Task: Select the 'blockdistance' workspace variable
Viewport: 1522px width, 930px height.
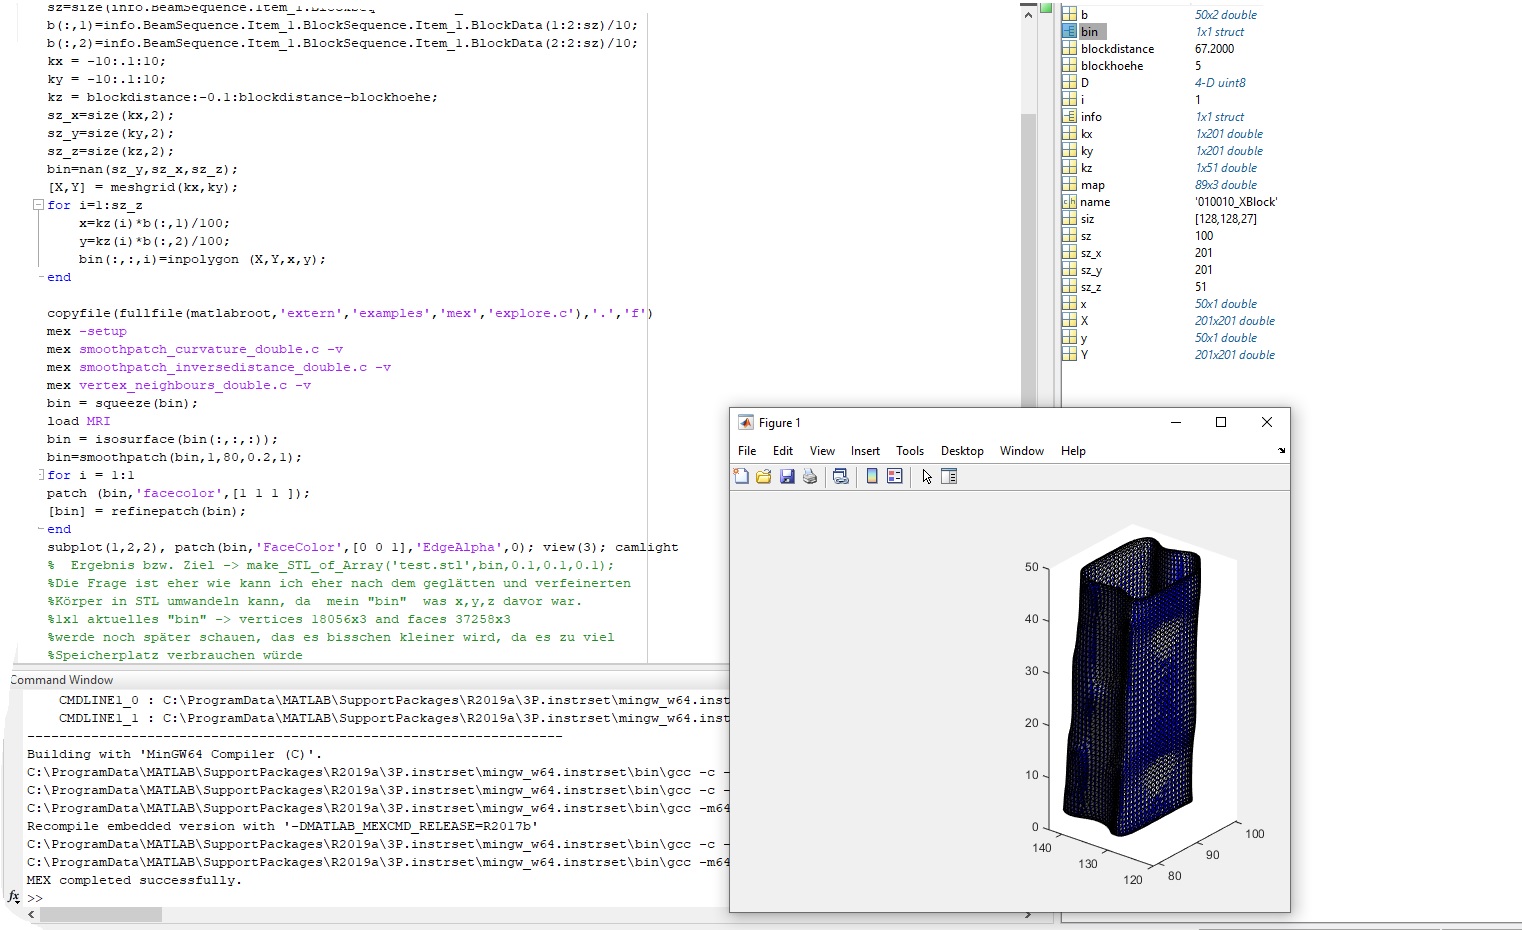Action: (1117, 49)
